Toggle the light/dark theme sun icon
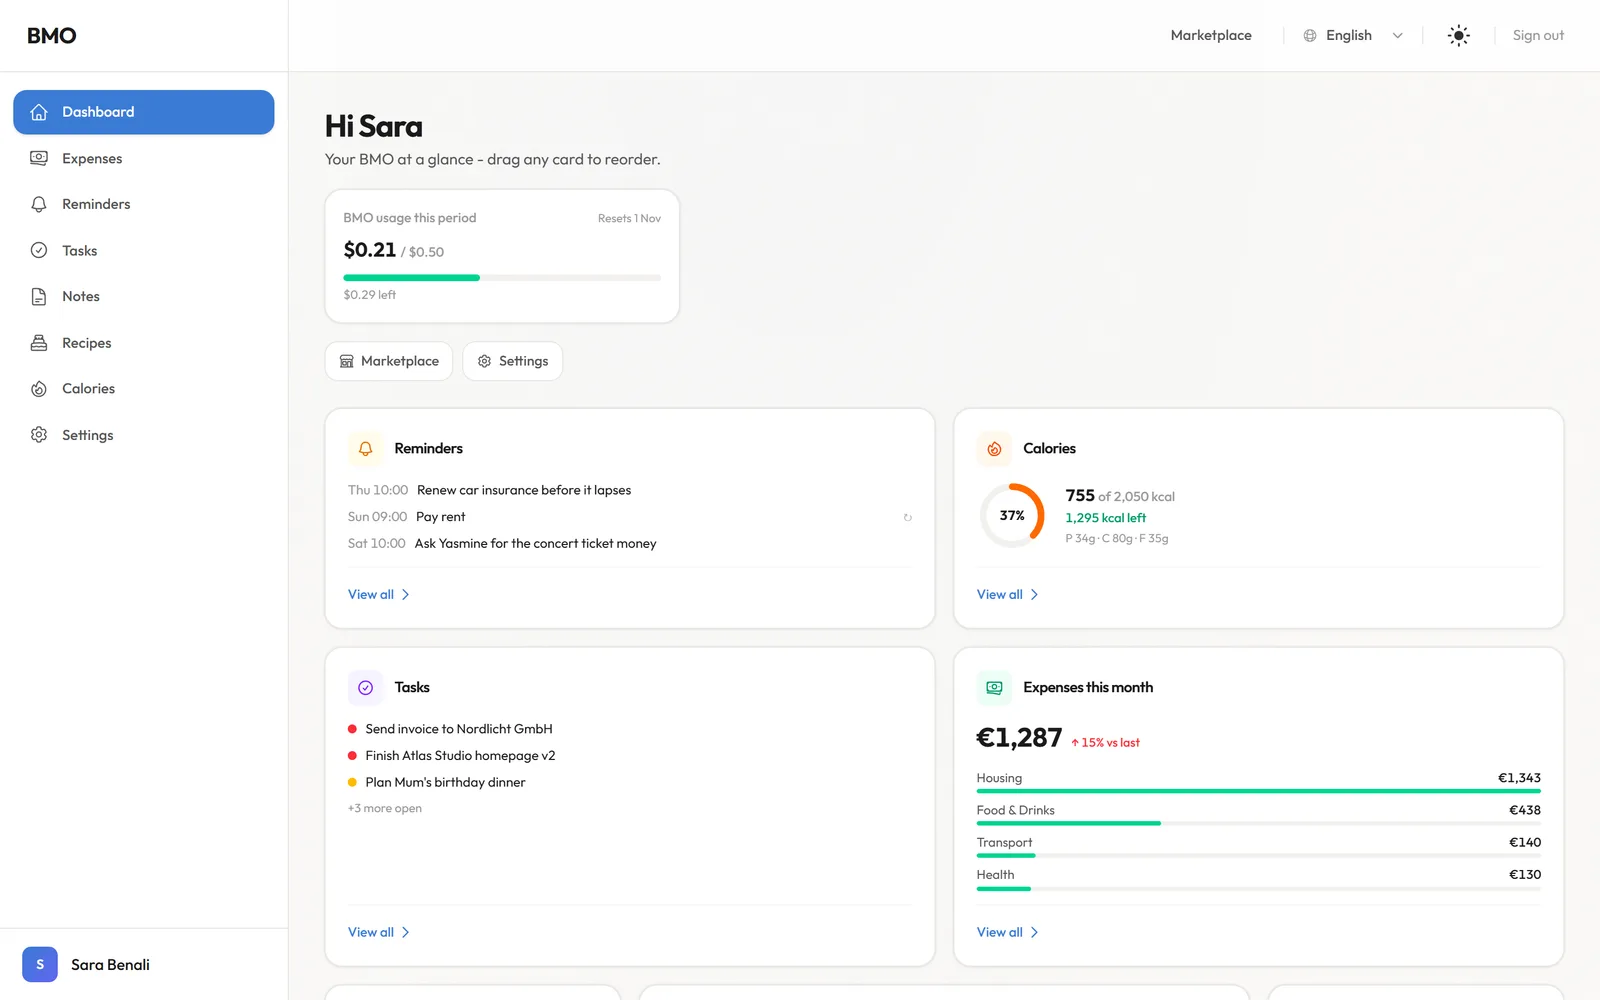This screenshot has height=1000, width=1600. (x=1459, y=36)
